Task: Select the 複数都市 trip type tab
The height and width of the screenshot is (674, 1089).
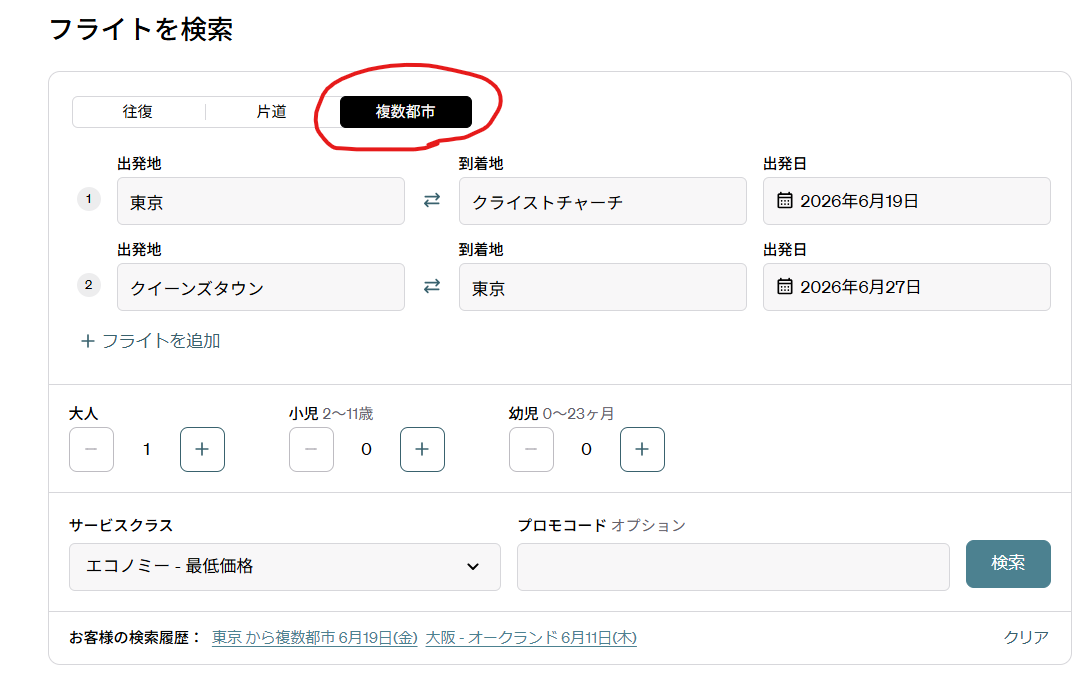Action: click(x=405, y=112)
